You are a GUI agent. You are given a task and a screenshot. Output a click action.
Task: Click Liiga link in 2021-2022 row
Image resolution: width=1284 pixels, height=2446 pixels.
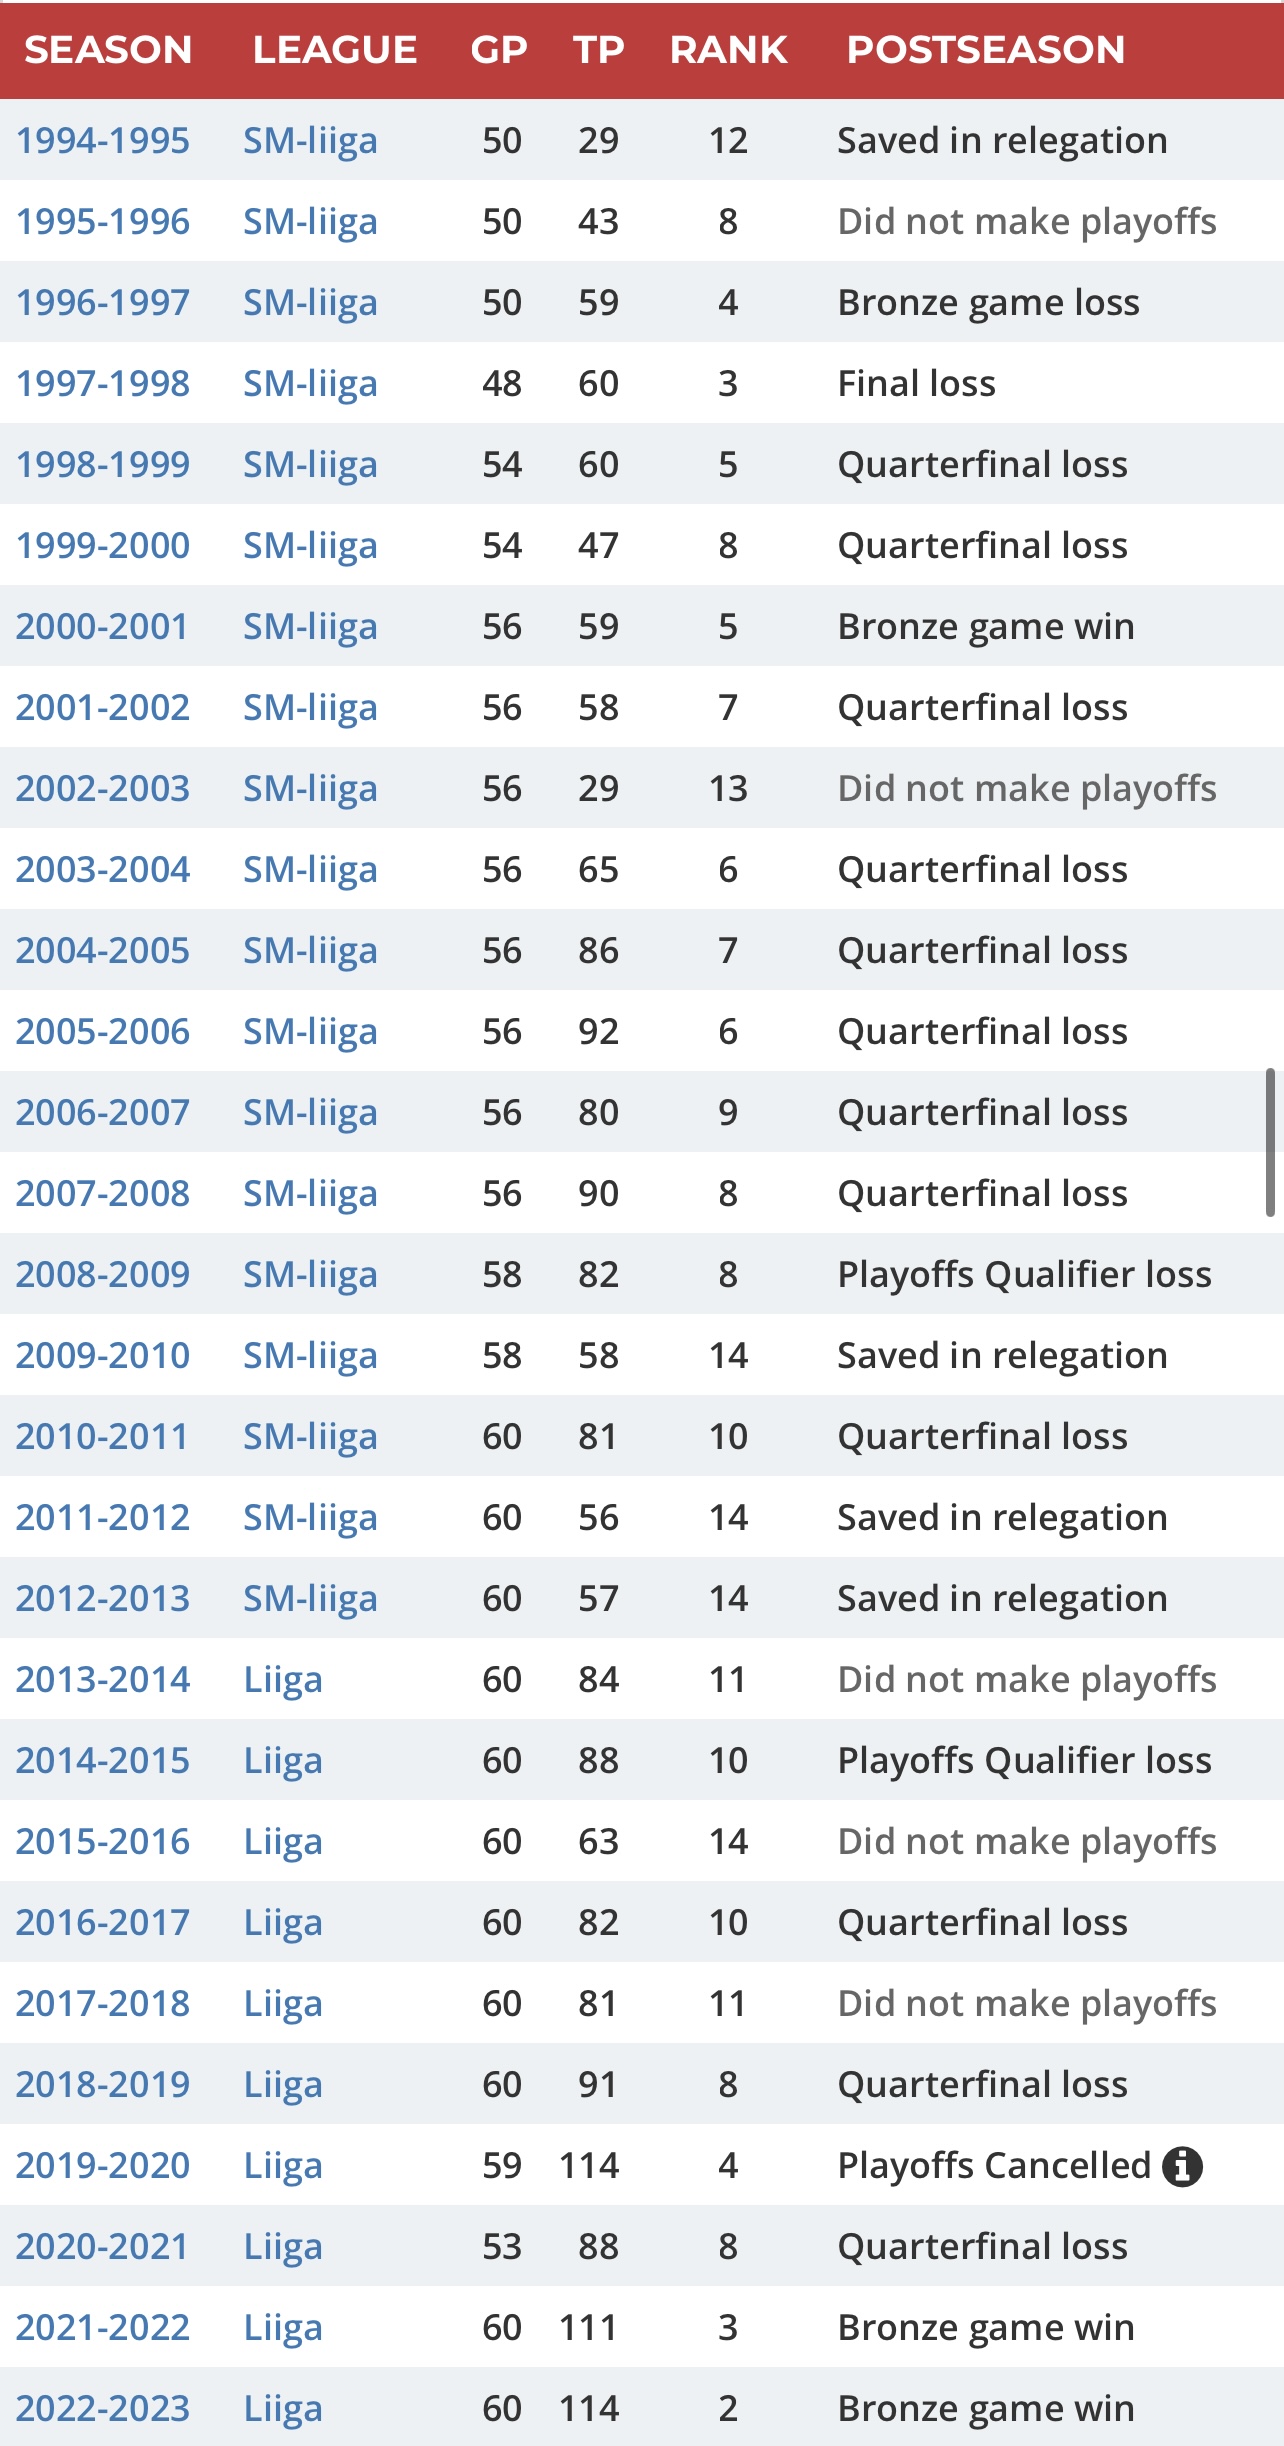click(x=283, y=2328)
